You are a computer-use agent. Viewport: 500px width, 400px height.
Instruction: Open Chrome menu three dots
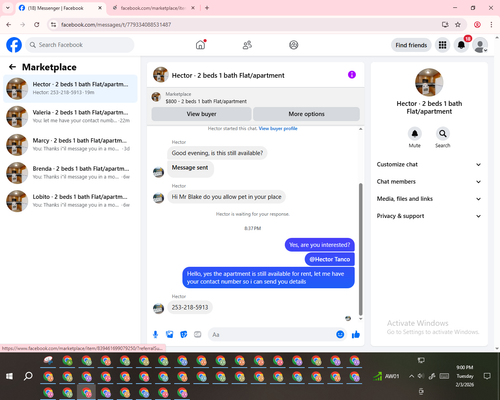click(x=491, y=24)
